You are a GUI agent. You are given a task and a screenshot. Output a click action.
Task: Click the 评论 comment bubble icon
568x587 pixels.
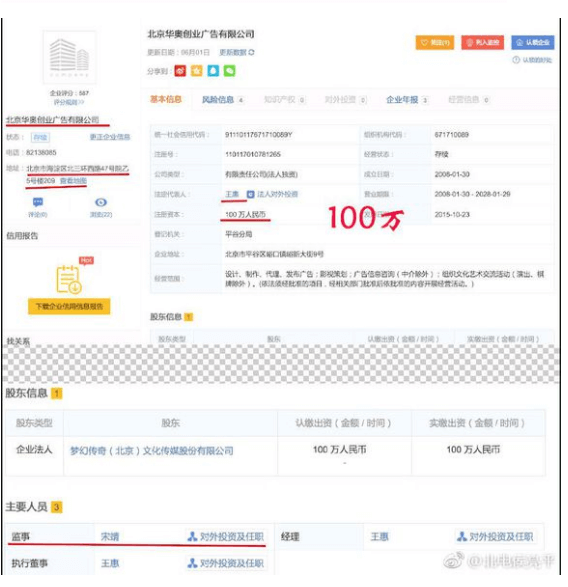click(38, 203)
